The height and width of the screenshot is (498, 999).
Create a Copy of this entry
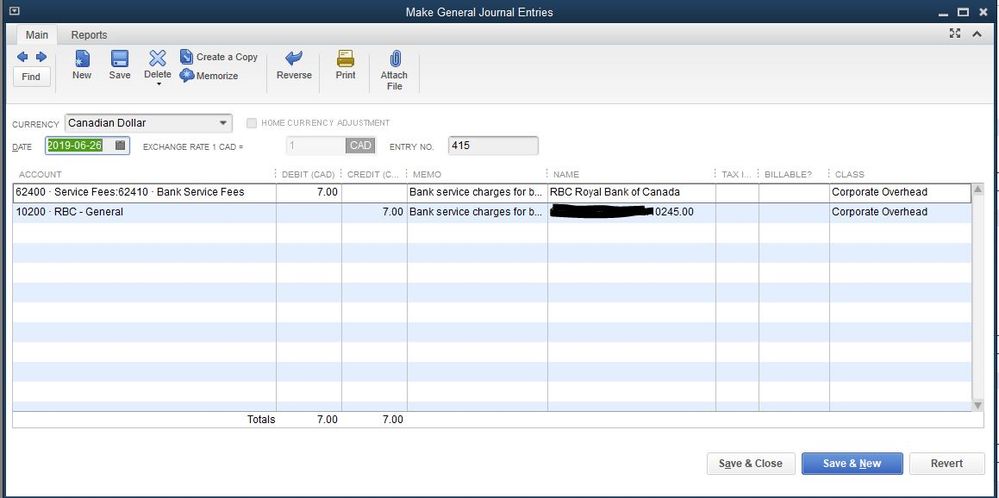click(219, 57)
